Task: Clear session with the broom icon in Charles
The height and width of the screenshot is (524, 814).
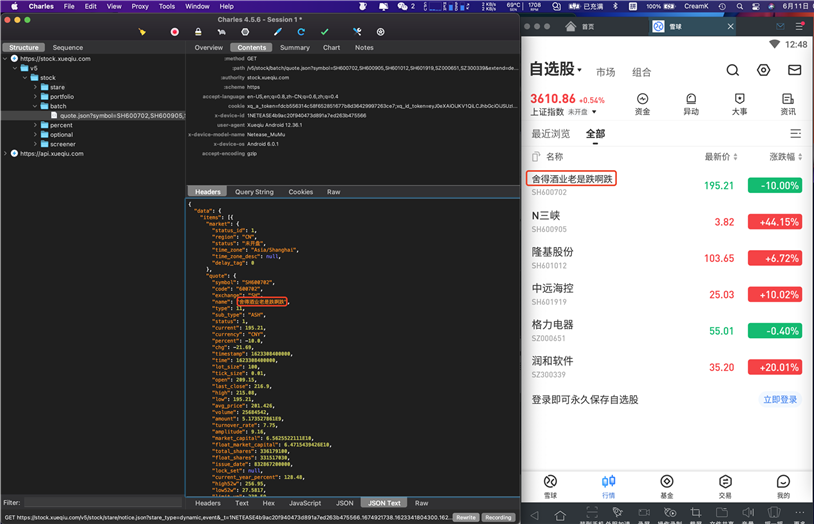Action: 142,32
